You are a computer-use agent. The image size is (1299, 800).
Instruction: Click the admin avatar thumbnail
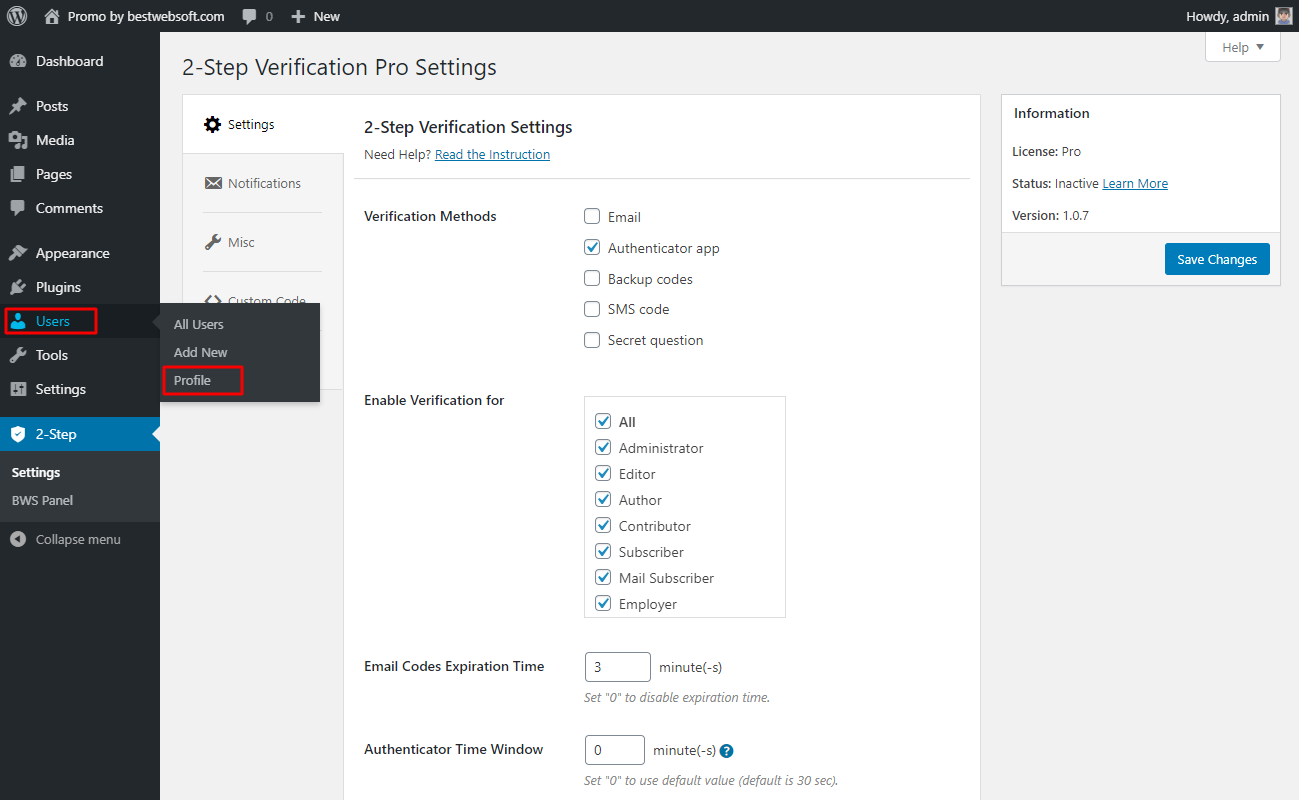pyautogui.click(x=1284, y=16)
